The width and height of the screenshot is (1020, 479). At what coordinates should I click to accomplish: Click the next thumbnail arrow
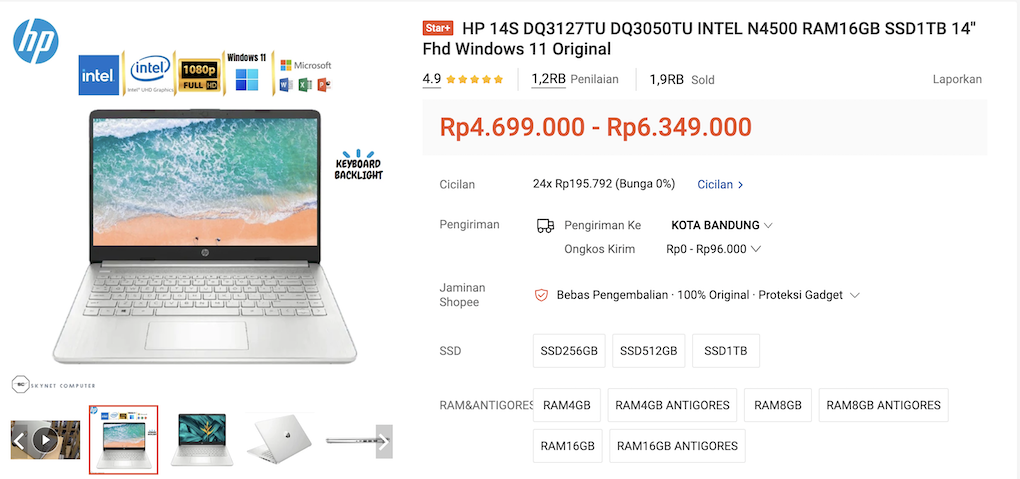point(384,441)
